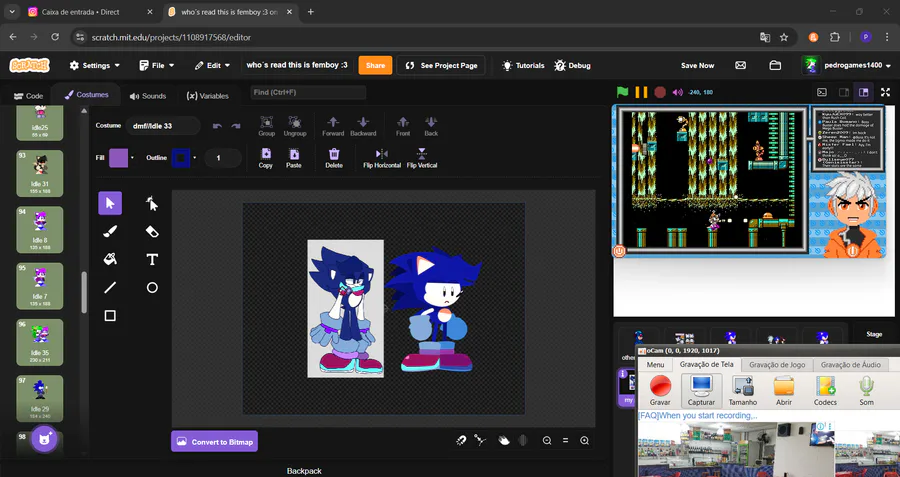900x477 pixels.
Task: Toggle the snap-to-points icon beside magnet
Action: click(x=480, y=440)
